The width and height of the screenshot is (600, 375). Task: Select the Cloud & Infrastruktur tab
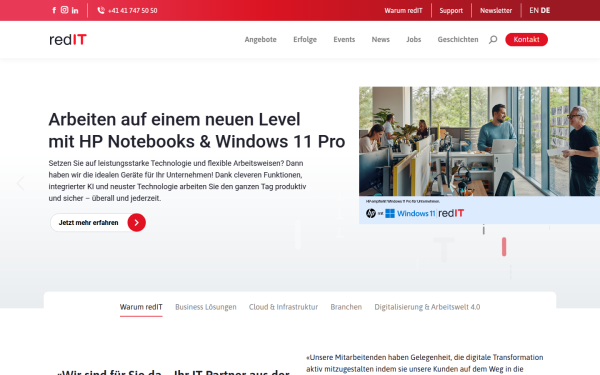pos(283,307)
